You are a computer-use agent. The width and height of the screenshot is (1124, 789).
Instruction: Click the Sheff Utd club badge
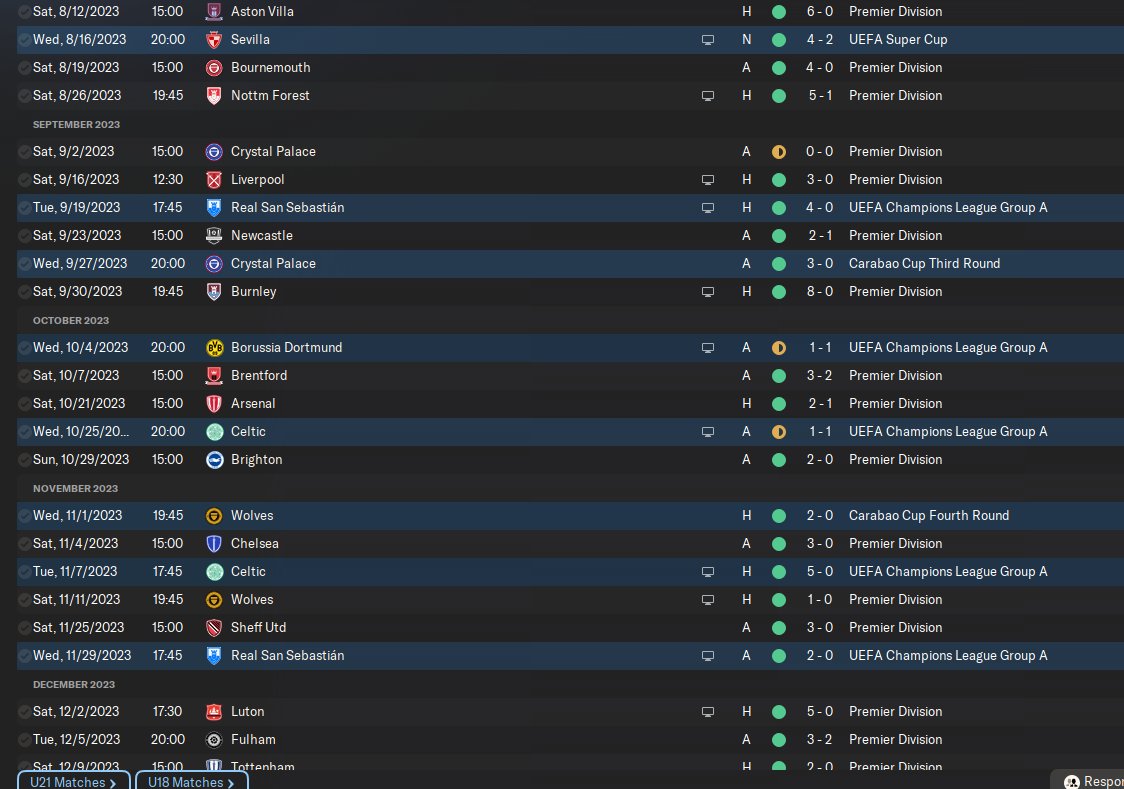pyautogui.click(x=214, y=628)
